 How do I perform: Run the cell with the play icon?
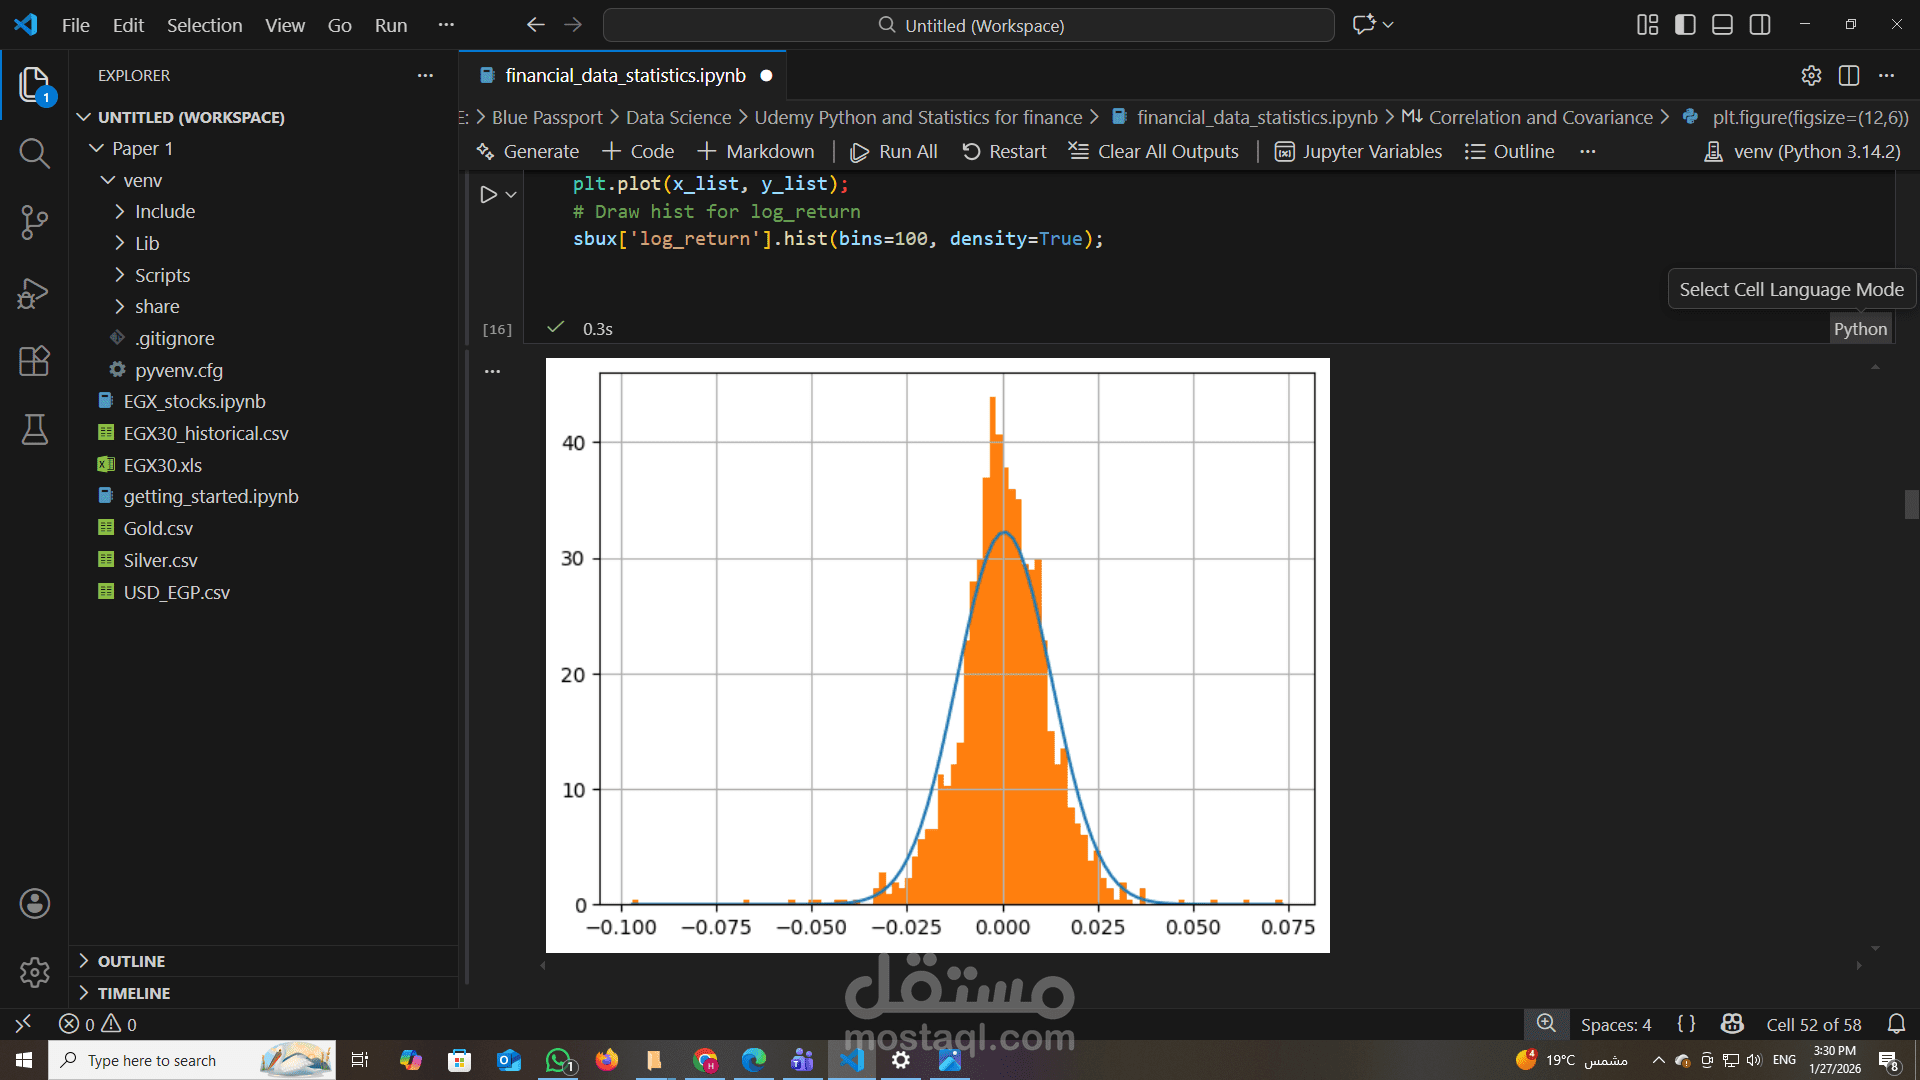(488, 195)
